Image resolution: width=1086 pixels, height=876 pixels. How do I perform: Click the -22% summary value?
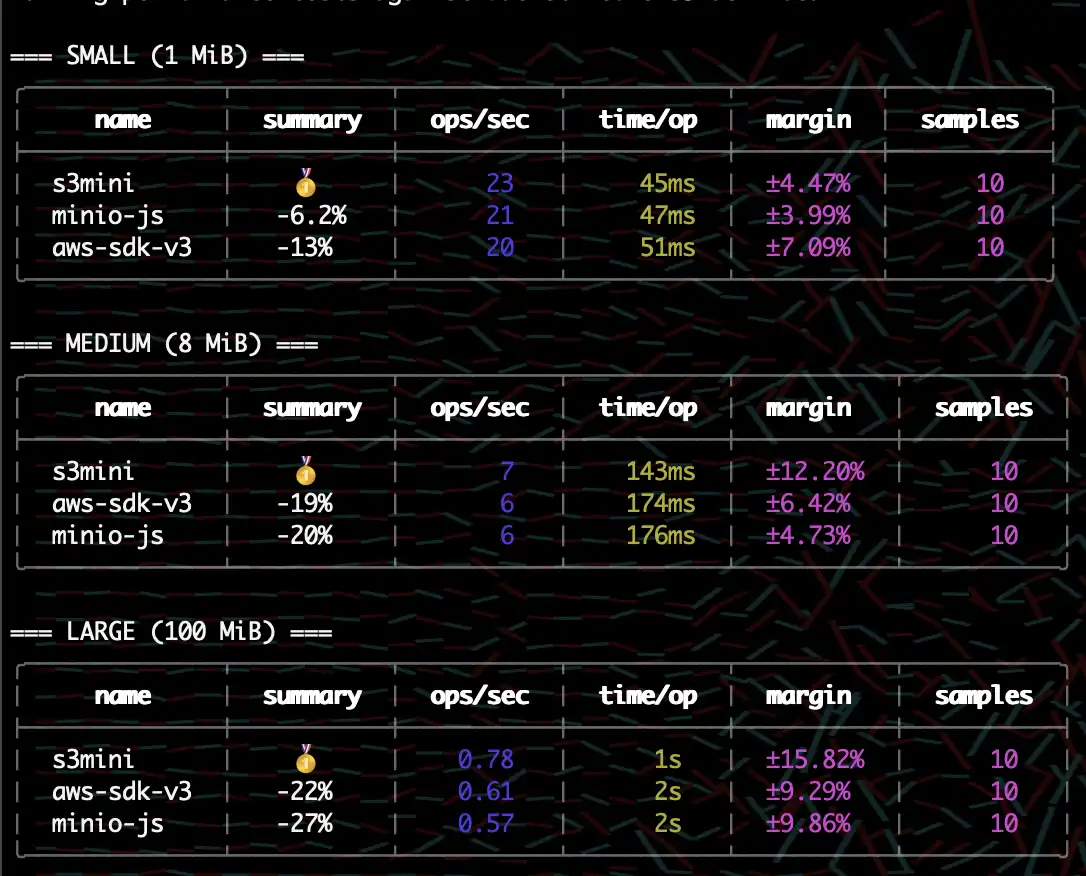click(304, 792)
